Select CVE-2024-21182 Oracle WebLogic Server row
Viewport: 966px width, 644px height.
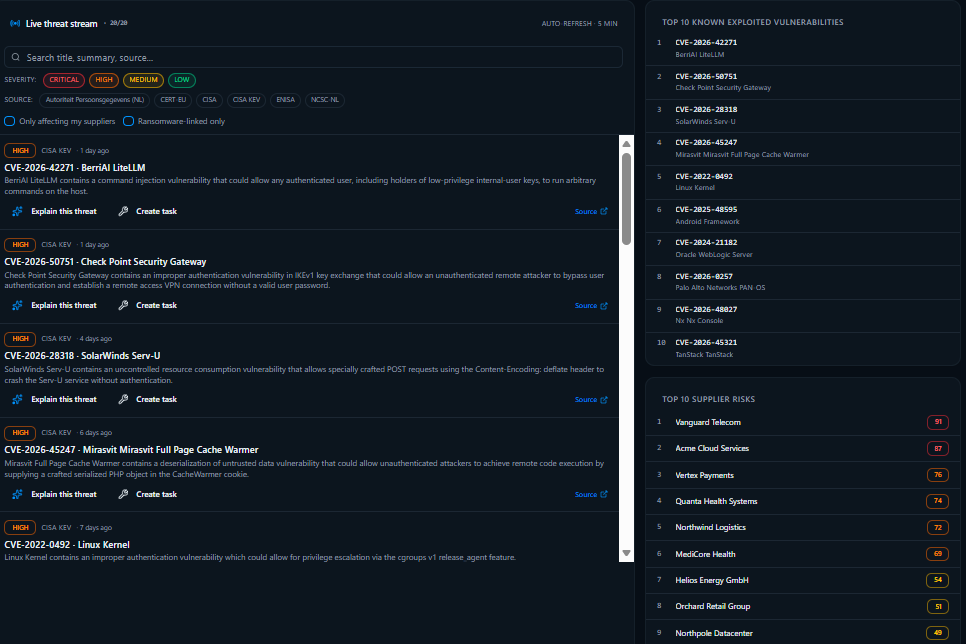click(803, 248)
